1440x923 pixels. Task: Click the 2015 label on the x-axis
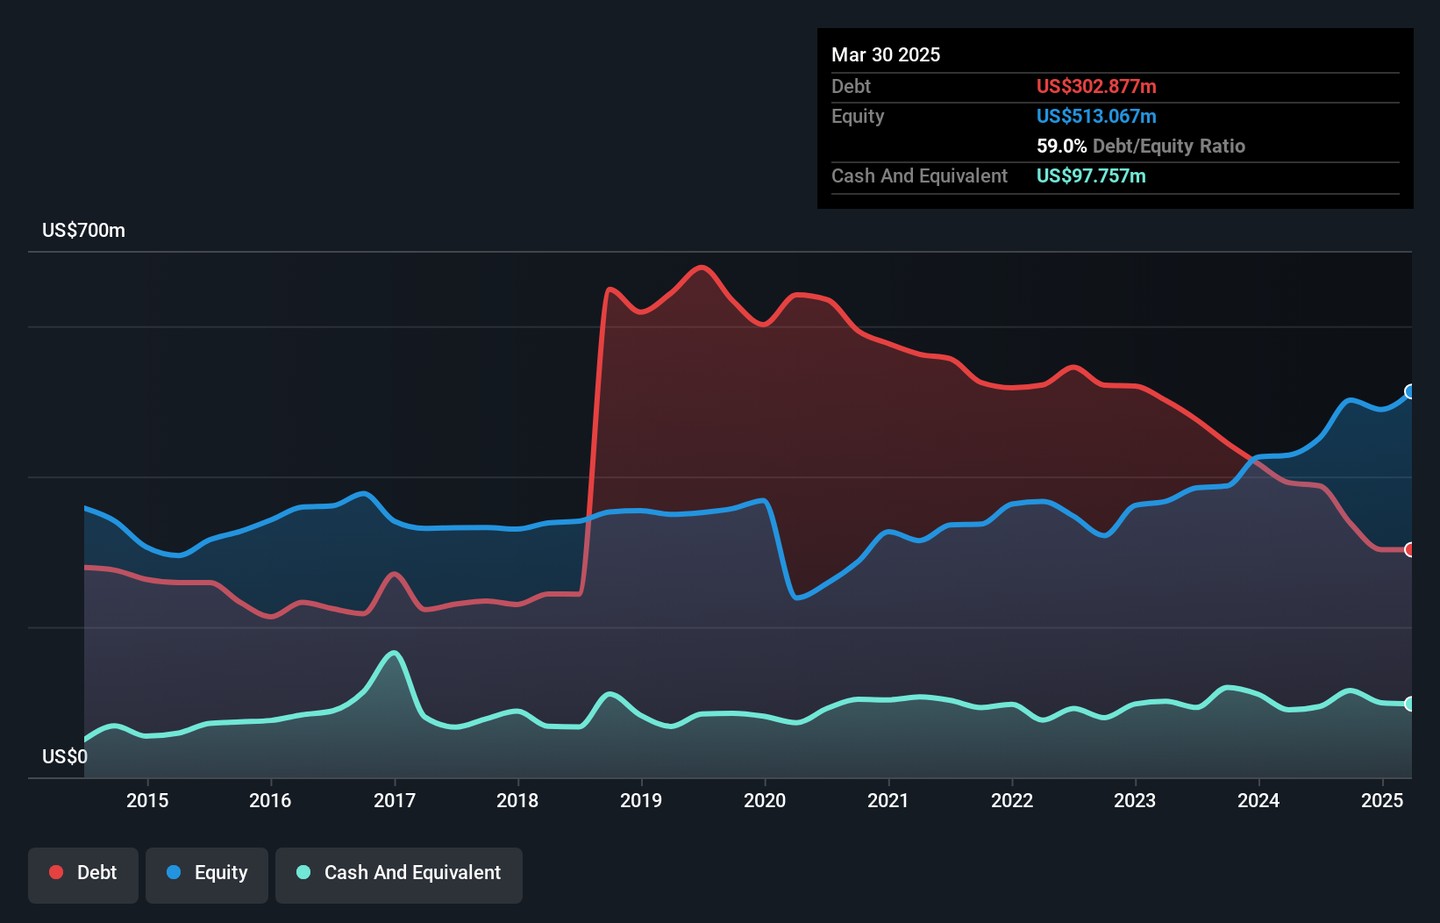[x=147, y=801]
